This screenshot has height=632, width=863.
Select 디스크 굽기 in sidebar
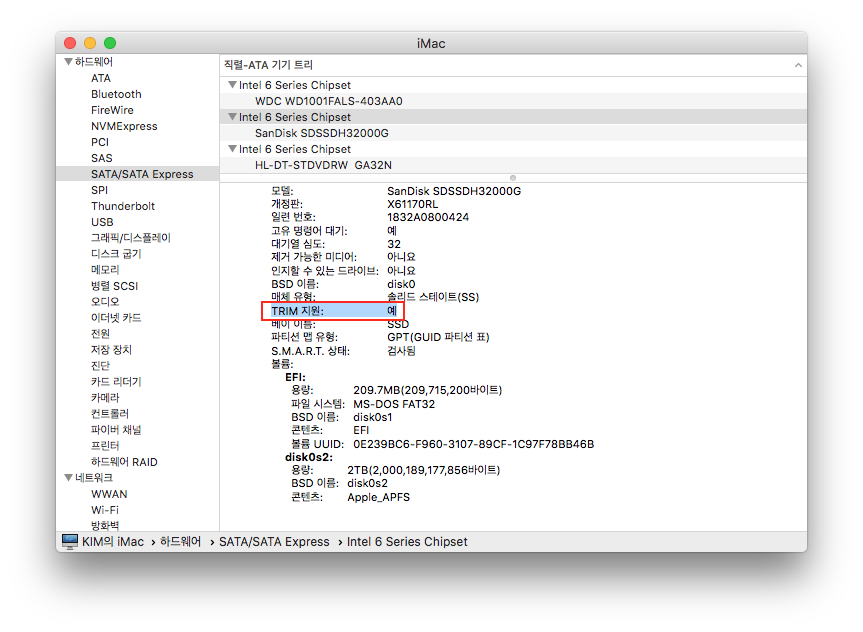[116, 254]
